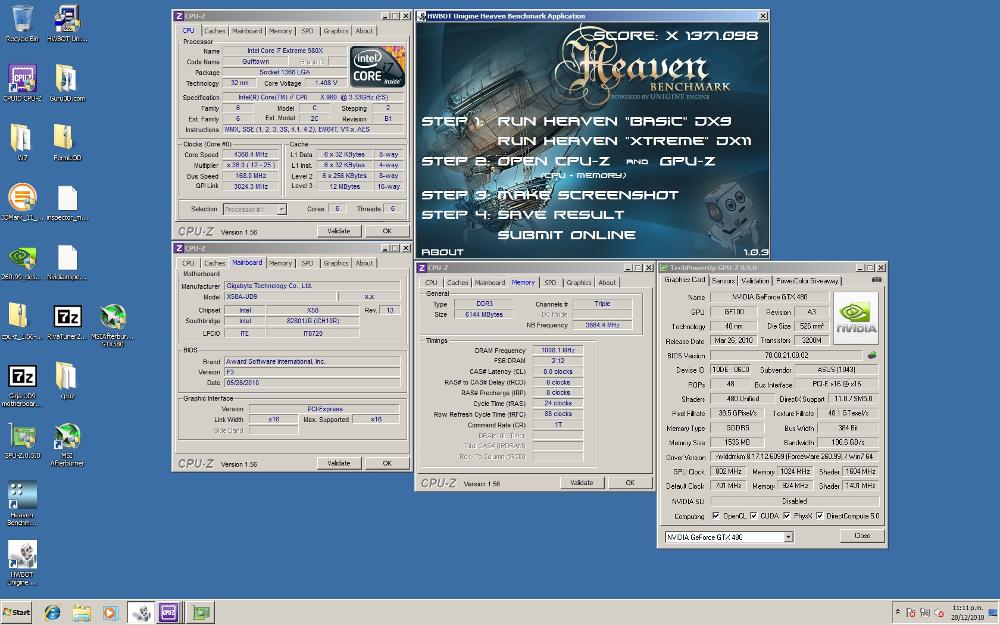Click Validate in Mainboard CPU-Z window
1000x625 pixels.
click(339, 463)
